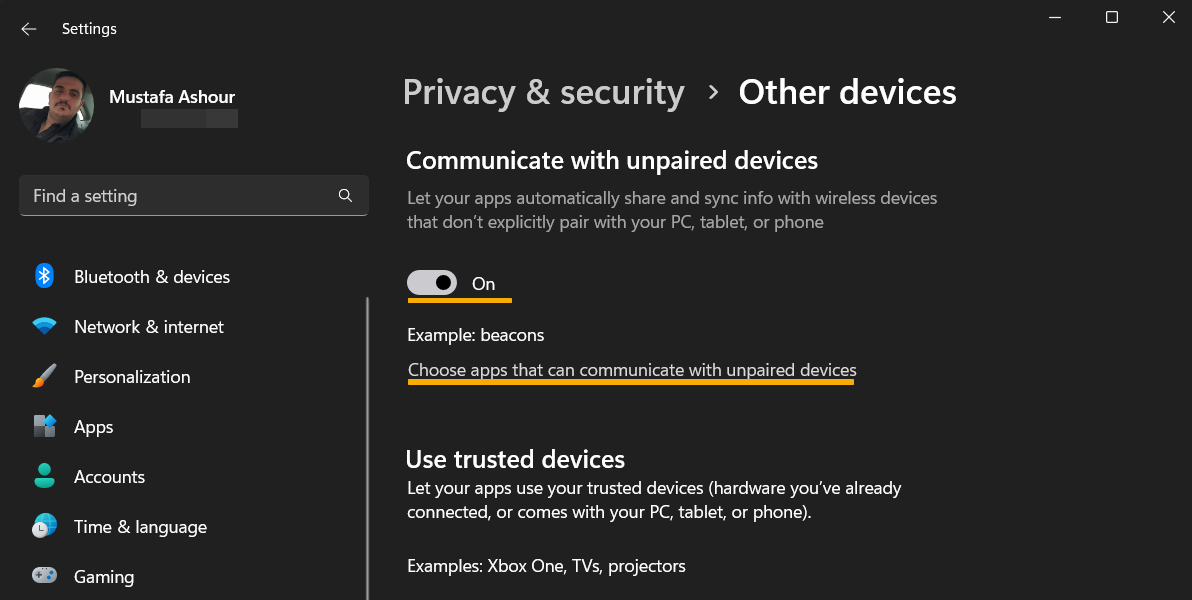The width and height of the screenshot is (1192, 600).
Task: Open Network & internet via its globe icon
Action: click(x=44, y=326)
